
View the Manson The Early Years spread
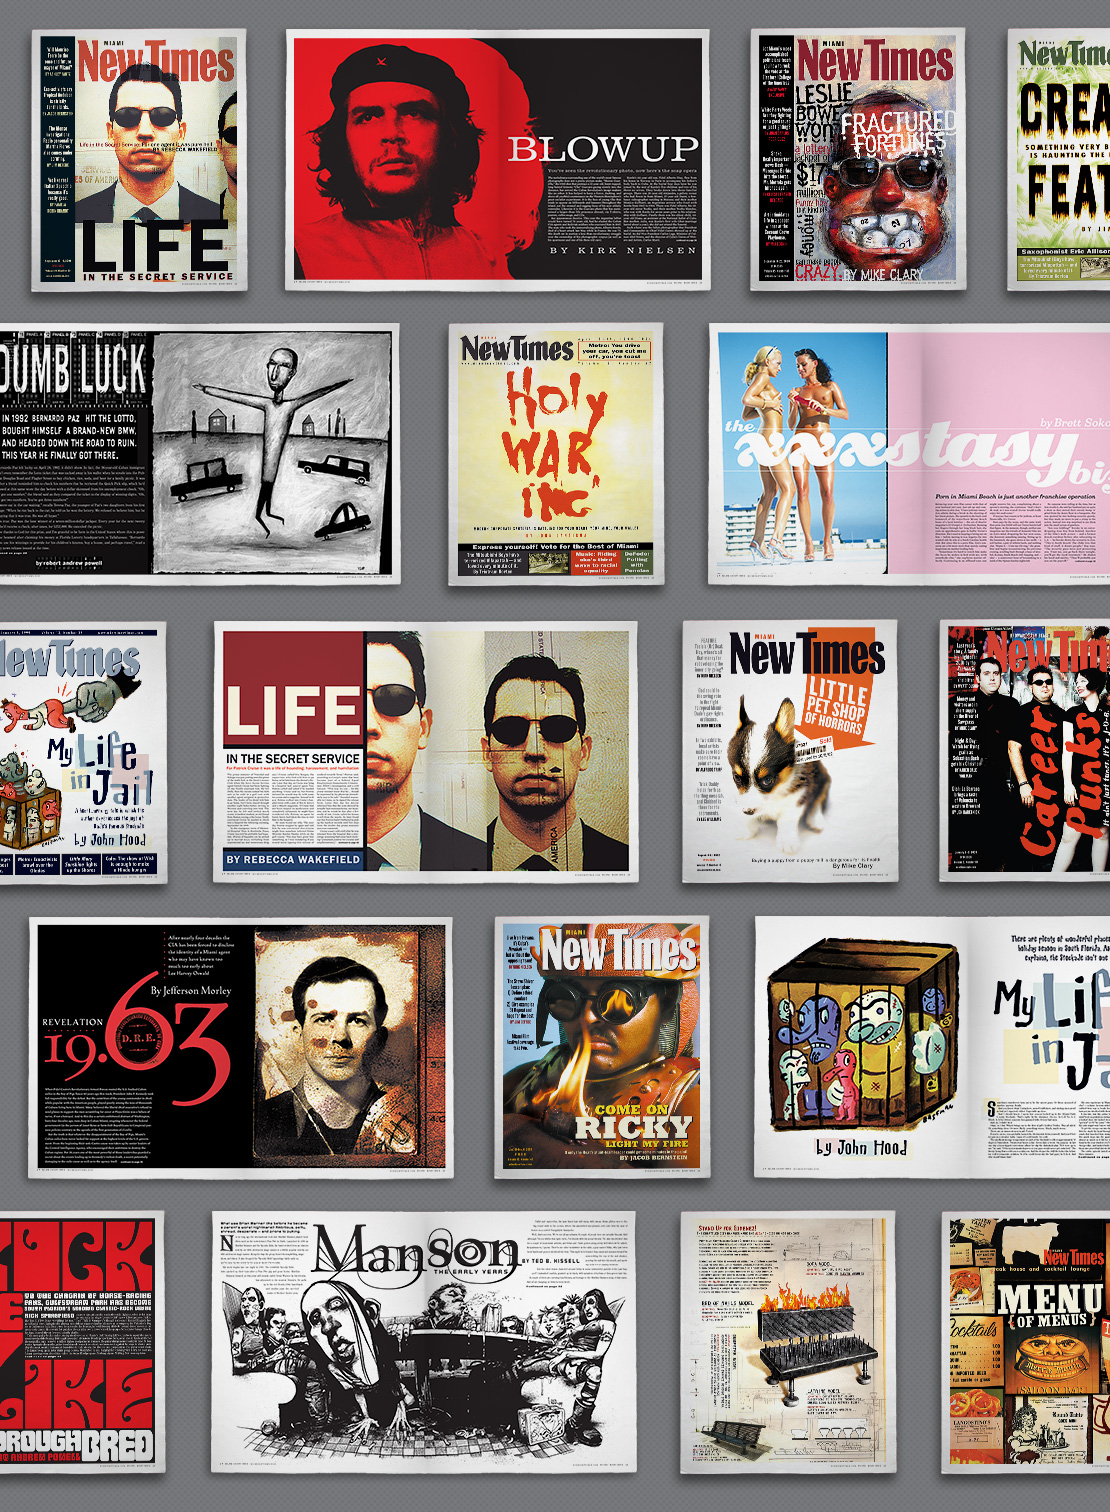(x=424, y=1340)
